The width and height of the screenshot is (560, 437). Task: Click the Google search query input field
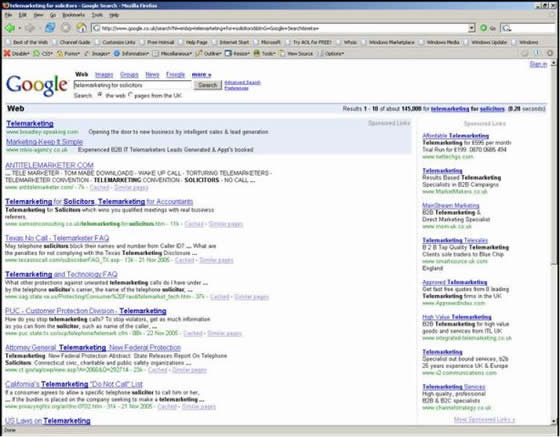(x=132, y=85)
